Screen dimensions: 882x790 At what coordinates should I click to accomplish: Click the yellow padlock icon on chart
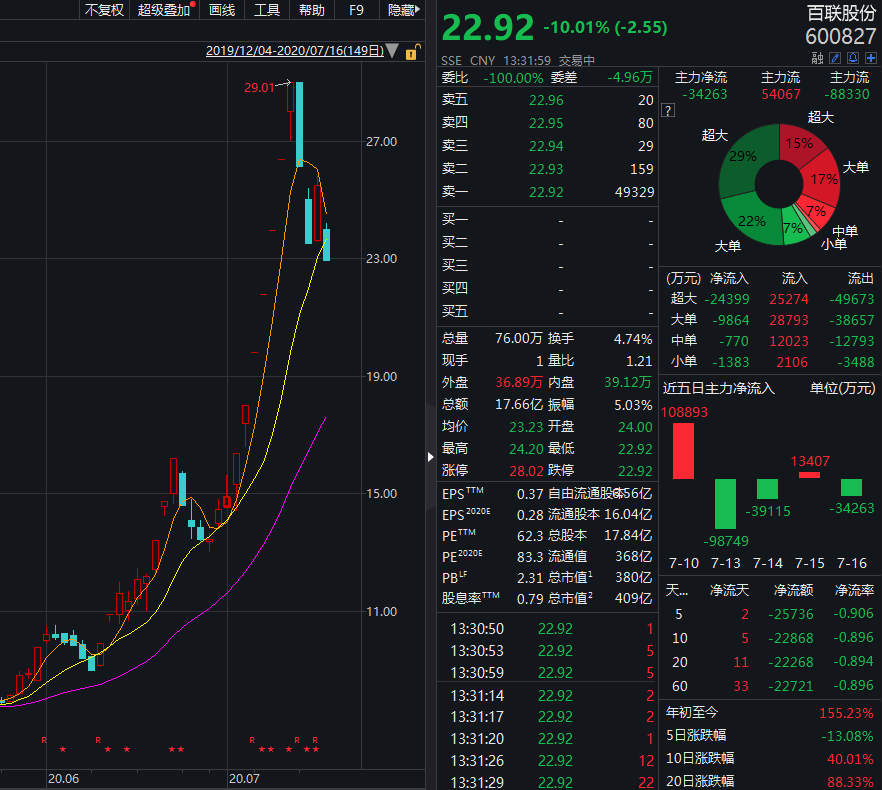411,51
